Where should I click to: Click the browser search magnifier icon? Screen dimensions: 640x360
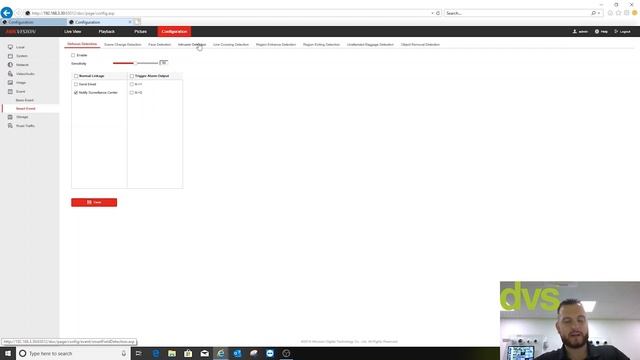pos(593,13)
